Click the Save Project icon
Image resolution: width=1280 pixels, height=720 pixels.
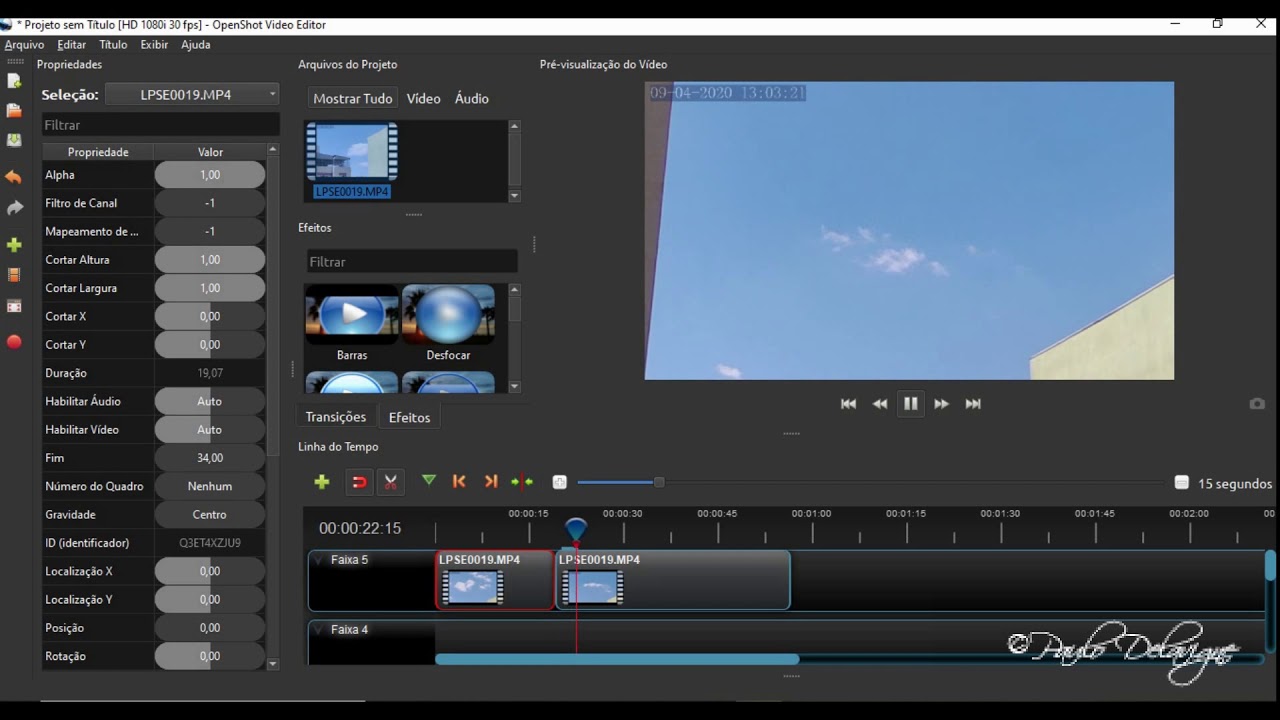point(14,140)
